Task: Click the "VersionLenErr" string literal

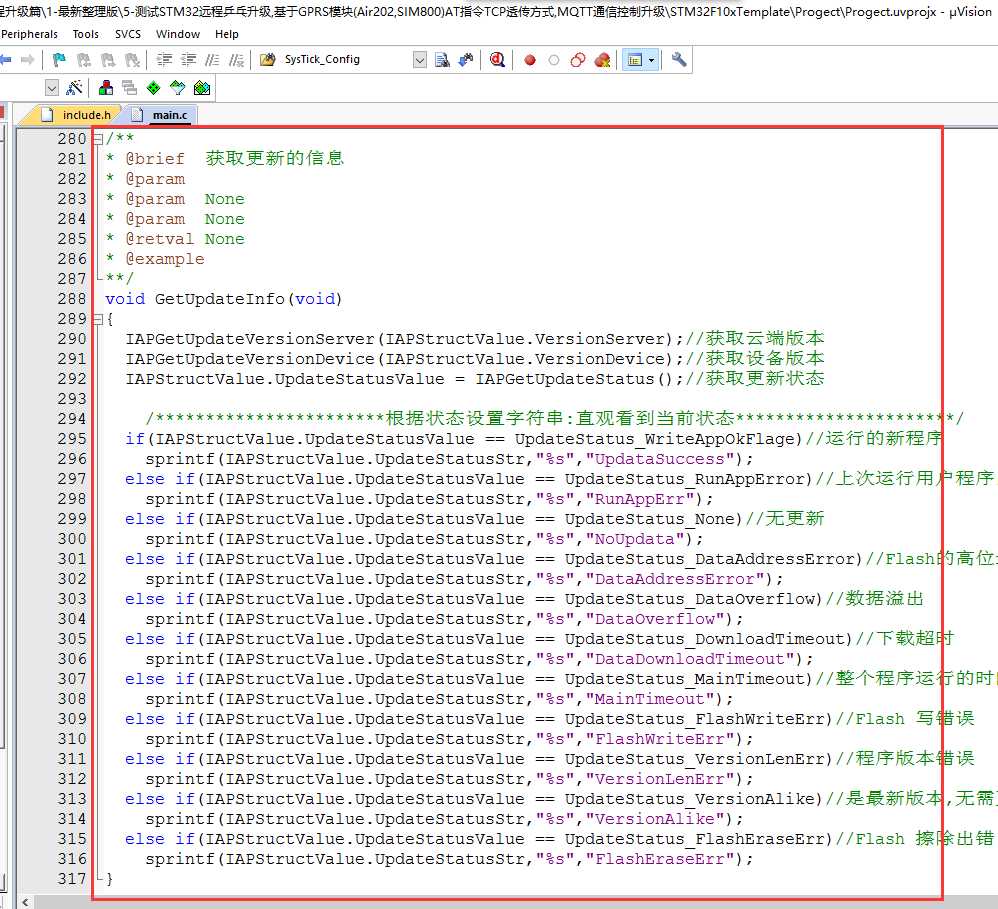Action: [661, 779]
